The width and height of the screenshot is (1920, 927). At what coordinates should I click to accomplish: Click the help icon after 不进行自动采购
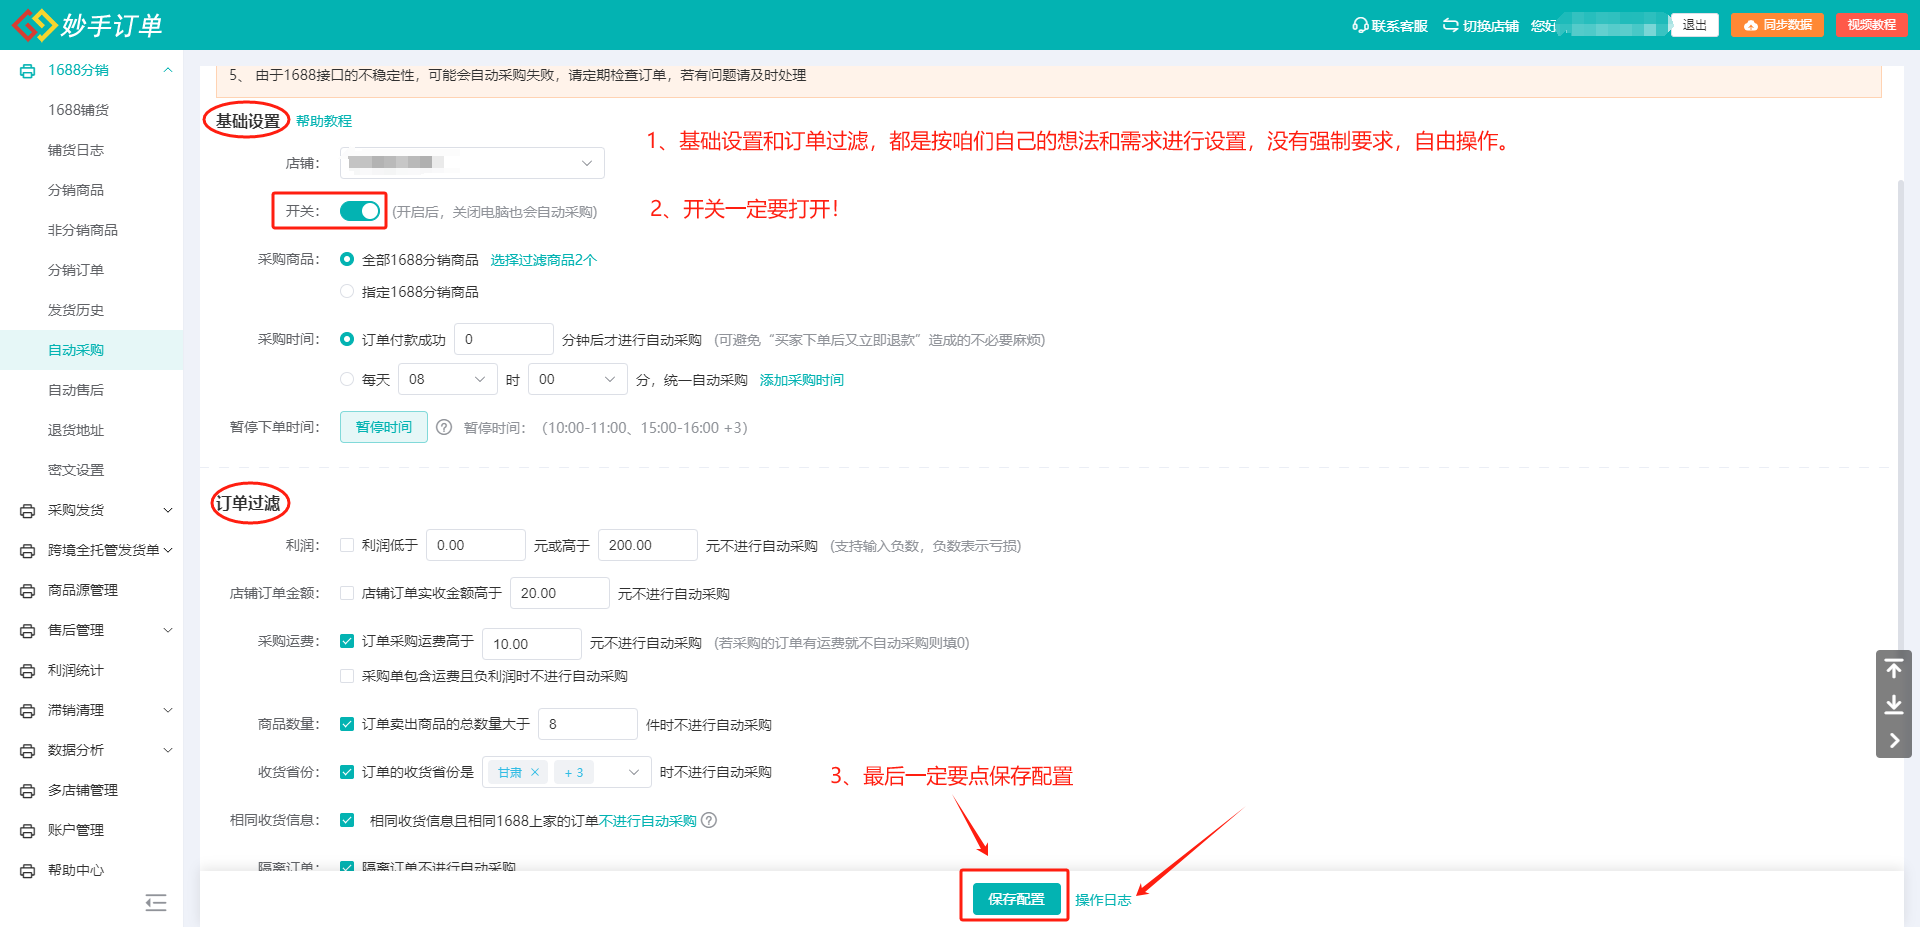(709, 820)
